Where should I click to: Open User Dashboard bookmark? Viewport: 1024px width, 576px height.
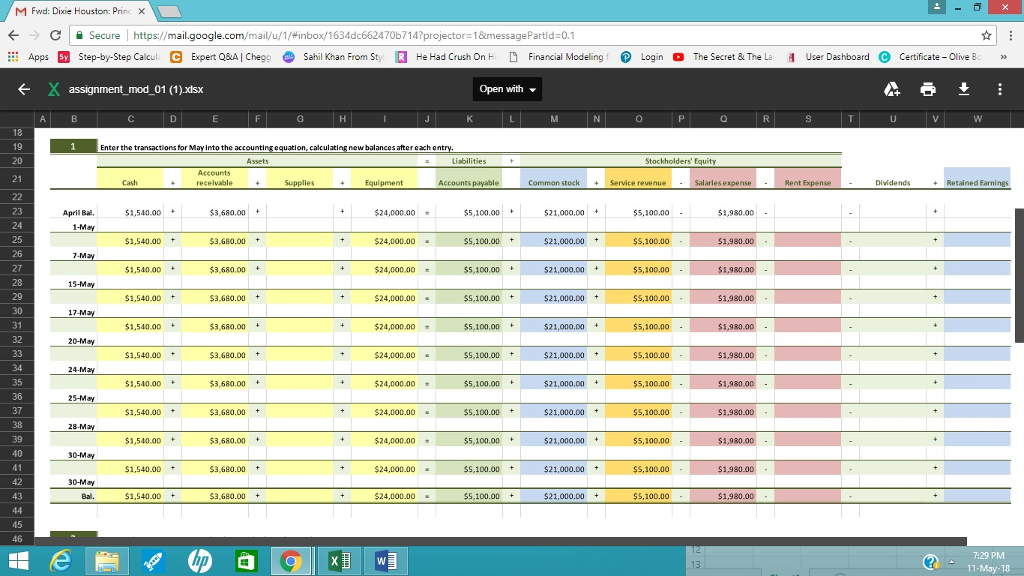[828, 57]
